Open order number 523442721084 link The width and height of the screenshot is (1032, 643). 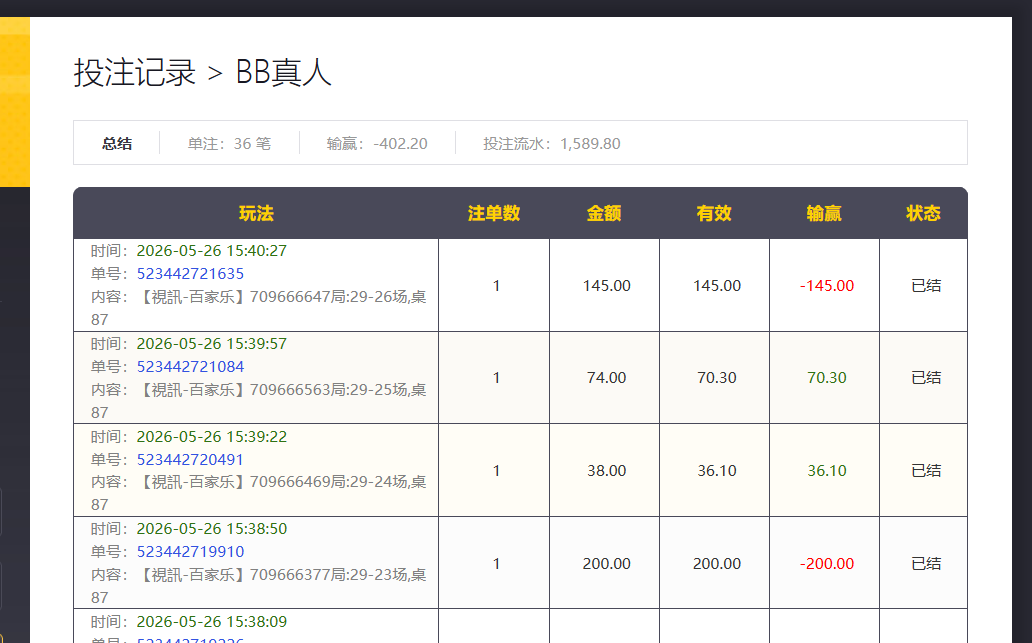click(190, 367)
